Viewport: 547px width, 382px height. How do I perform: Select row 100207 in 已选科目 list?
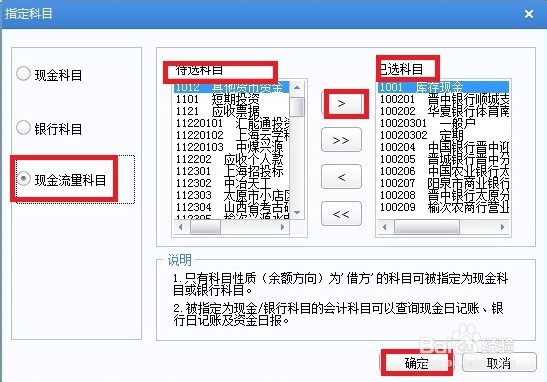click(443, 183)
